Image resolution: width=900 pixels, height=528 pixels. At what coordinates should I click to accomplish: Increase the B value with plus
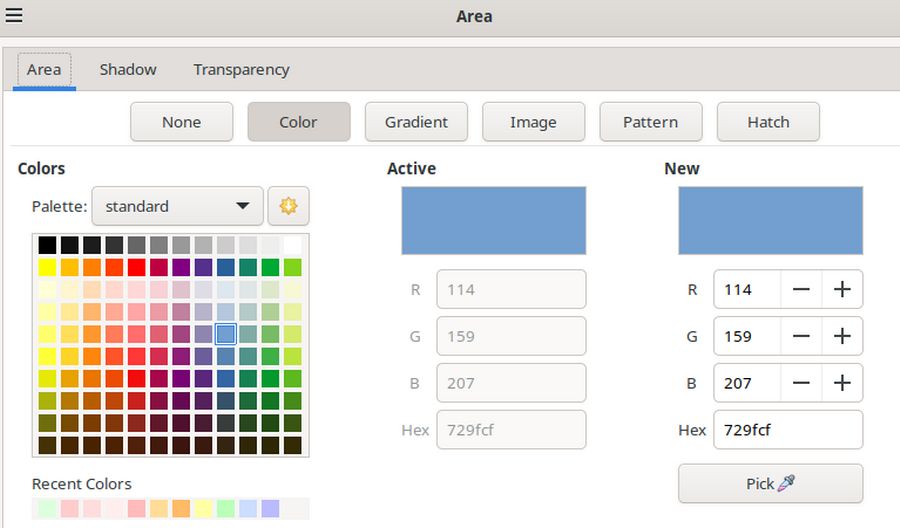(842, 383)
